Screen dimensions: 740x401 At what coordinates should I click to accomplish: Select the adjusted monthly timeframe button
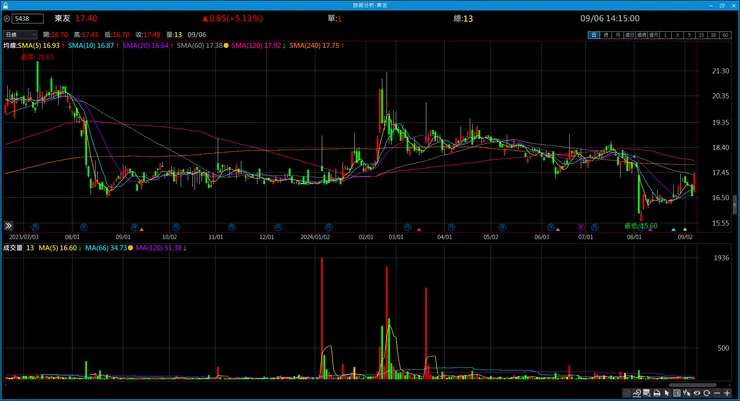click(653, 35)
